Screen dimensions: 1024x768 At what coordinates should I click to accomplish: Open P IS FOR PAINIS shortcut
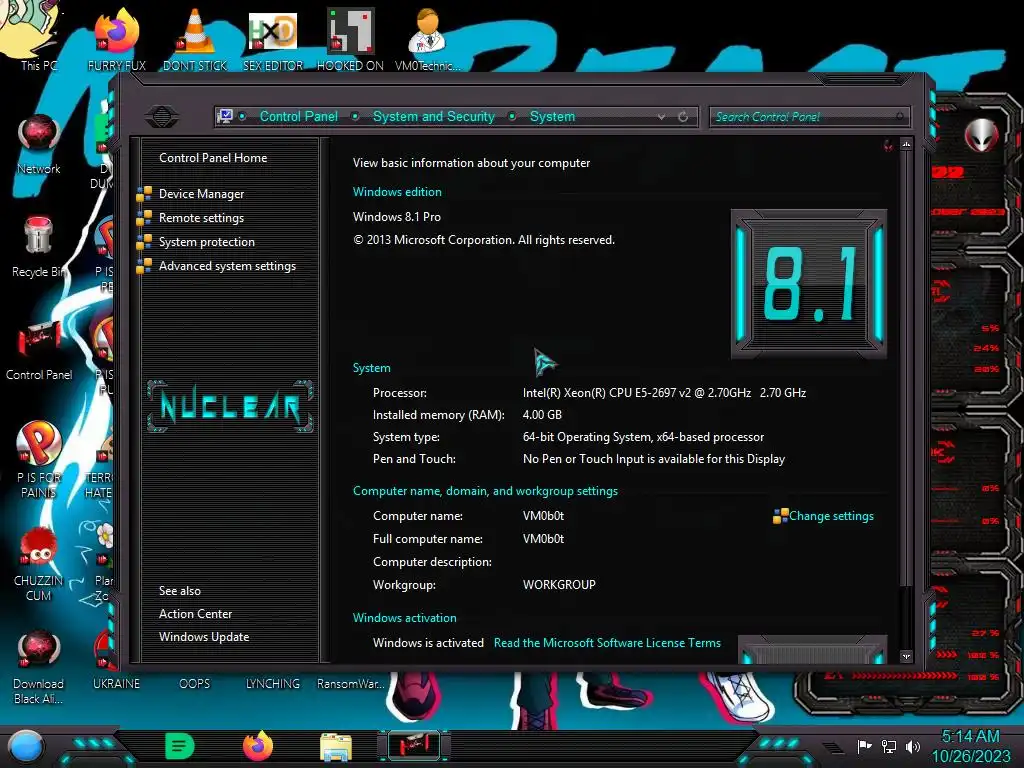click(x=39, y=459)
